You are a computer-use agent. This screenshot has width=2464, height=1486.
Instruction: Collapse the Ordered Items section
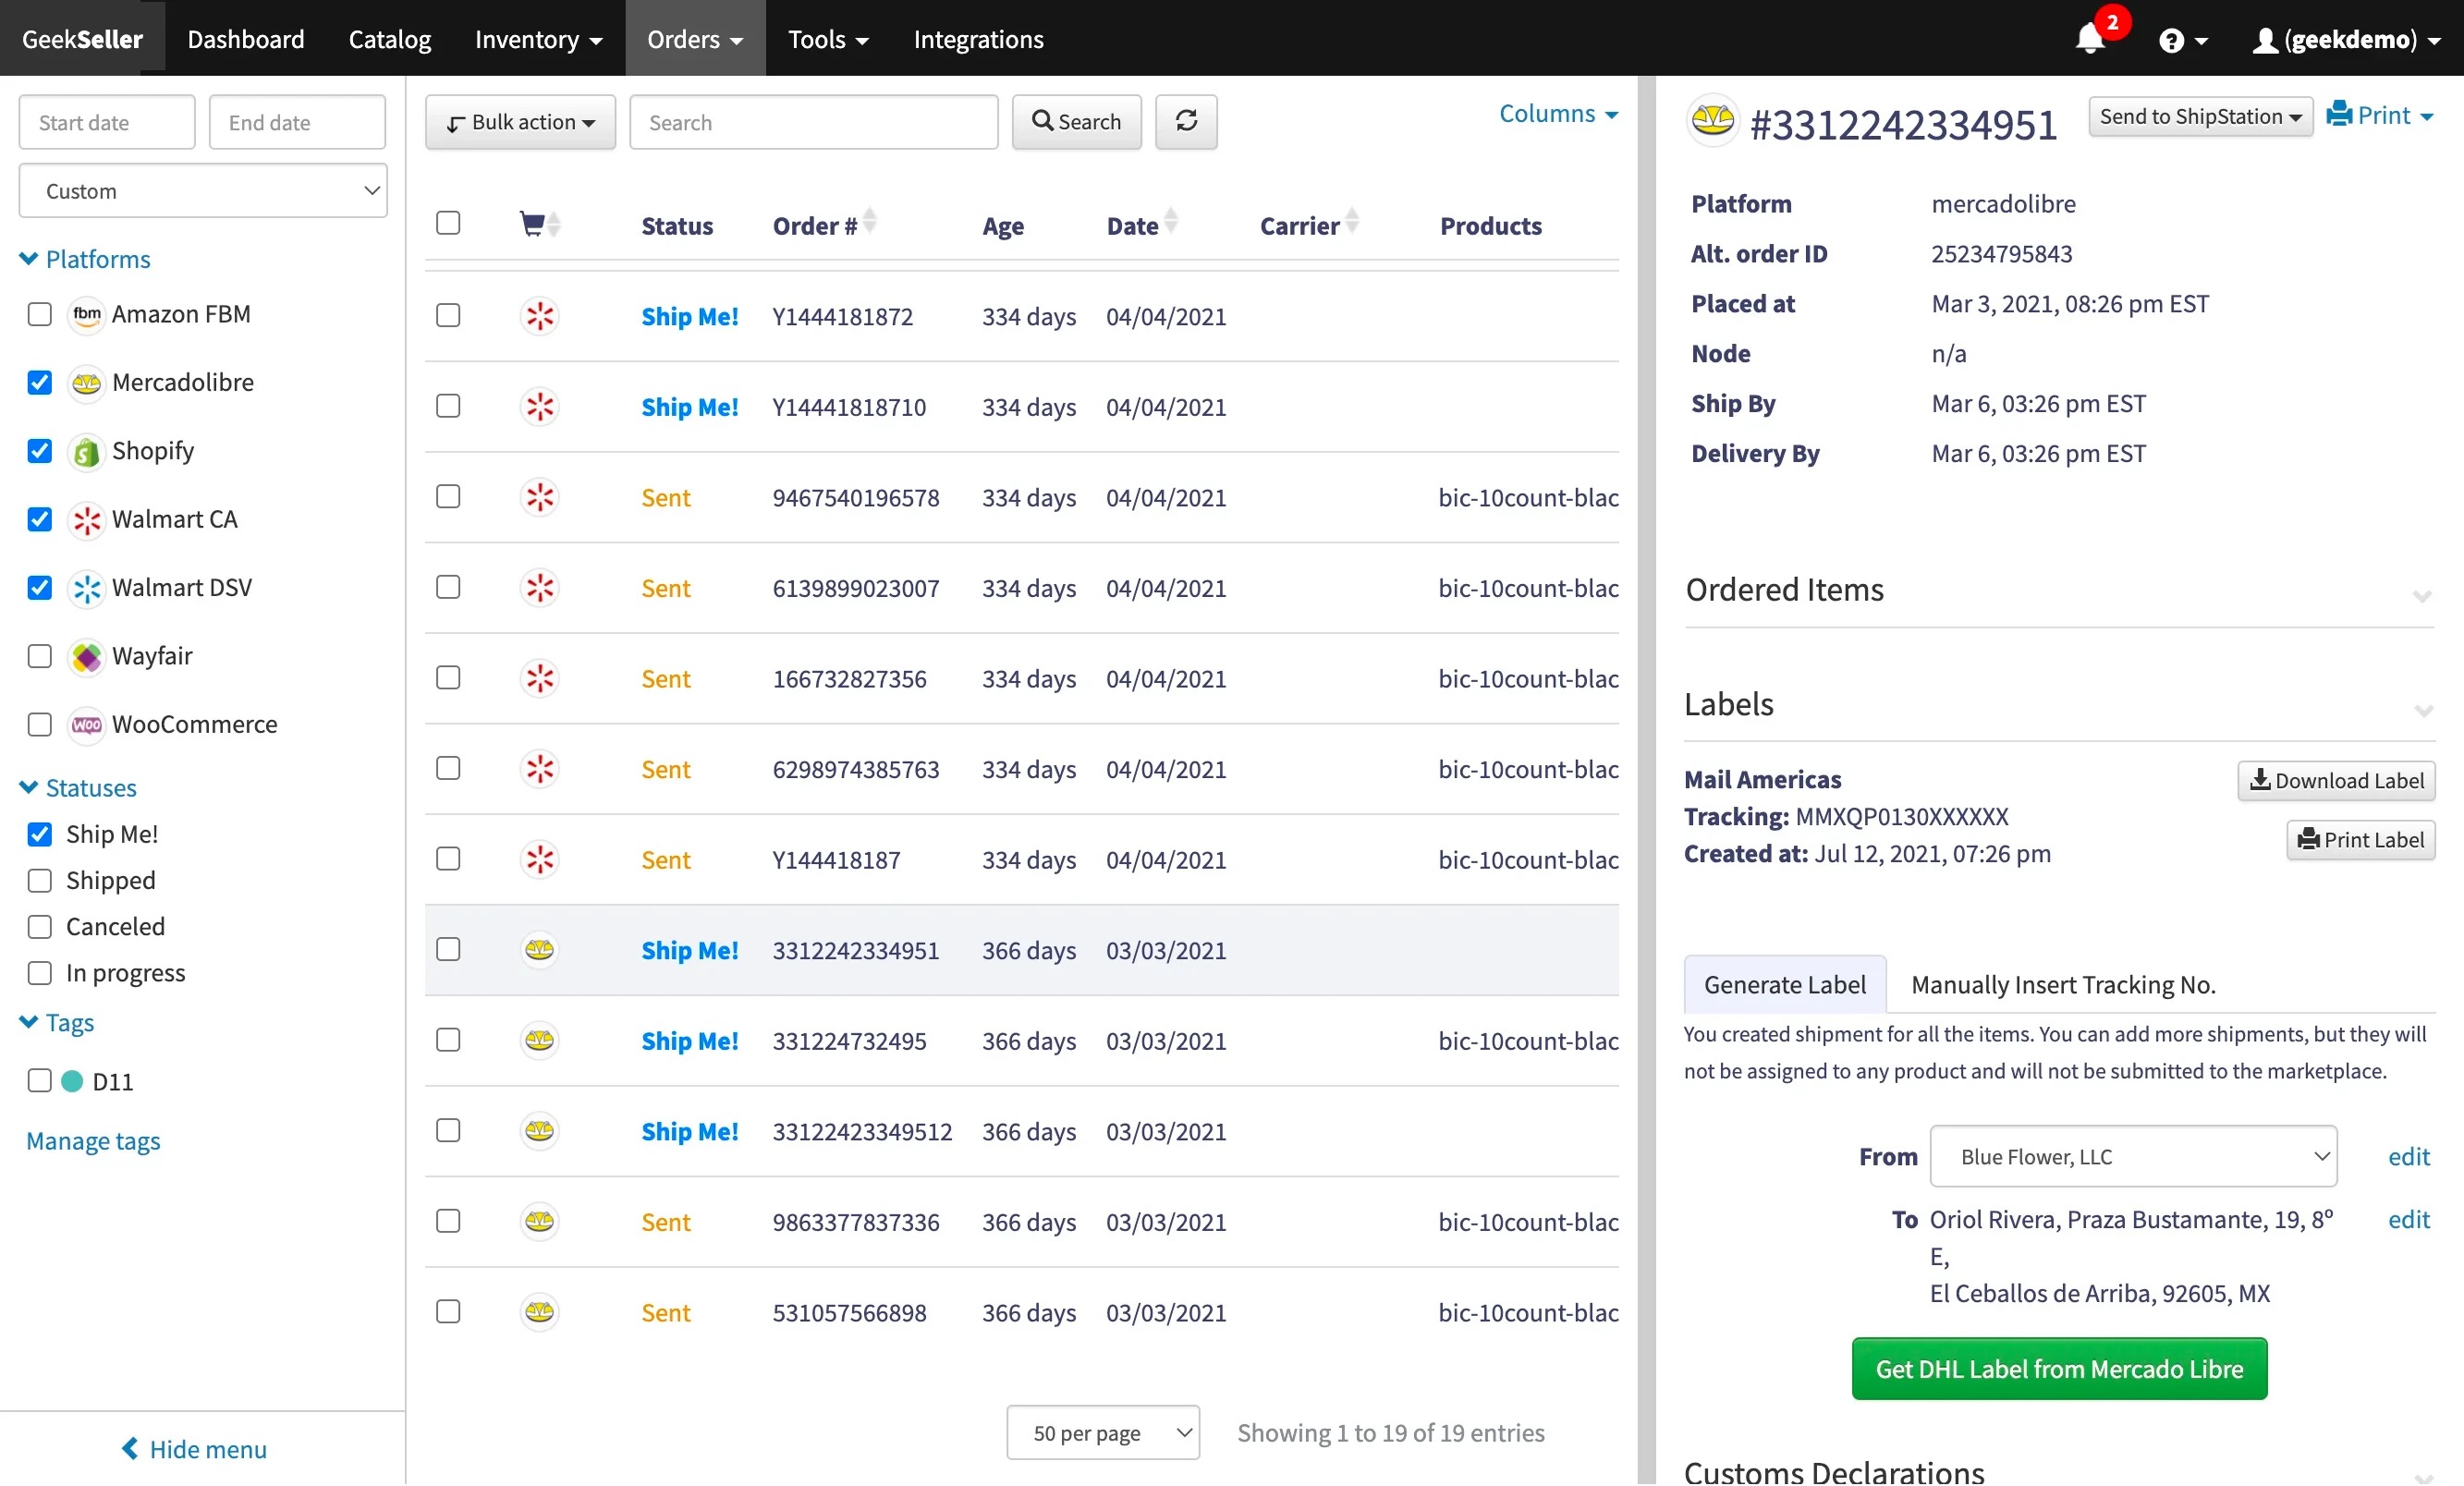pos(2421,595)
